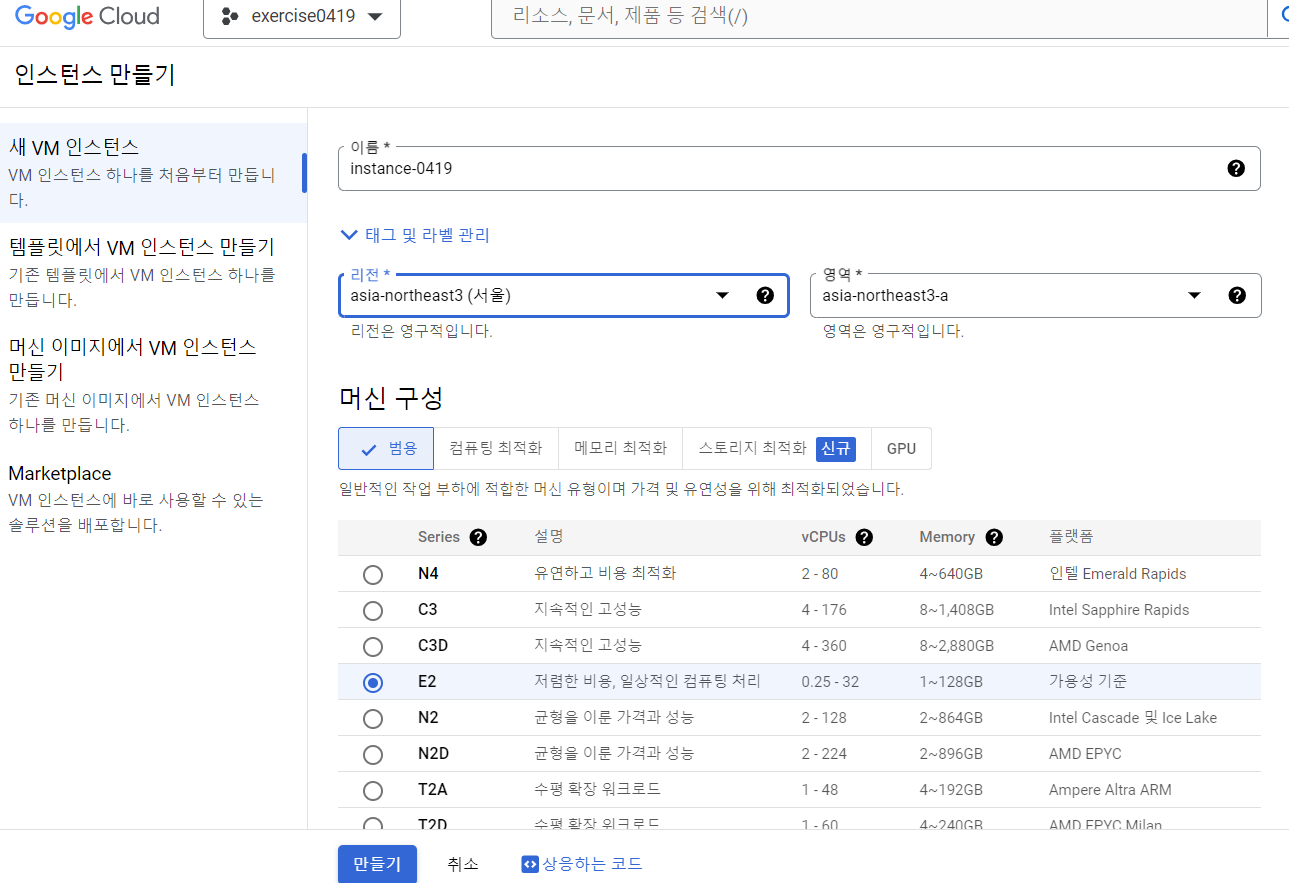The height and width of the screenshot is (883, 1289).
Task: Click the project hexagon icon beside exercise0419
Action: click(x=230, y=16)
